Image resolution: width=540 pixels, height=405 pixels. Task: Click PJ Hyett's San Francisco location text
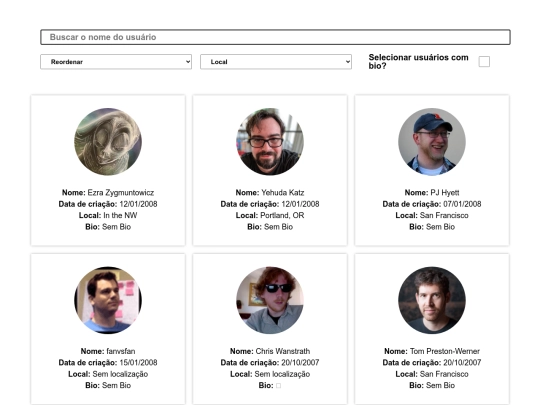tap(444, 215)
